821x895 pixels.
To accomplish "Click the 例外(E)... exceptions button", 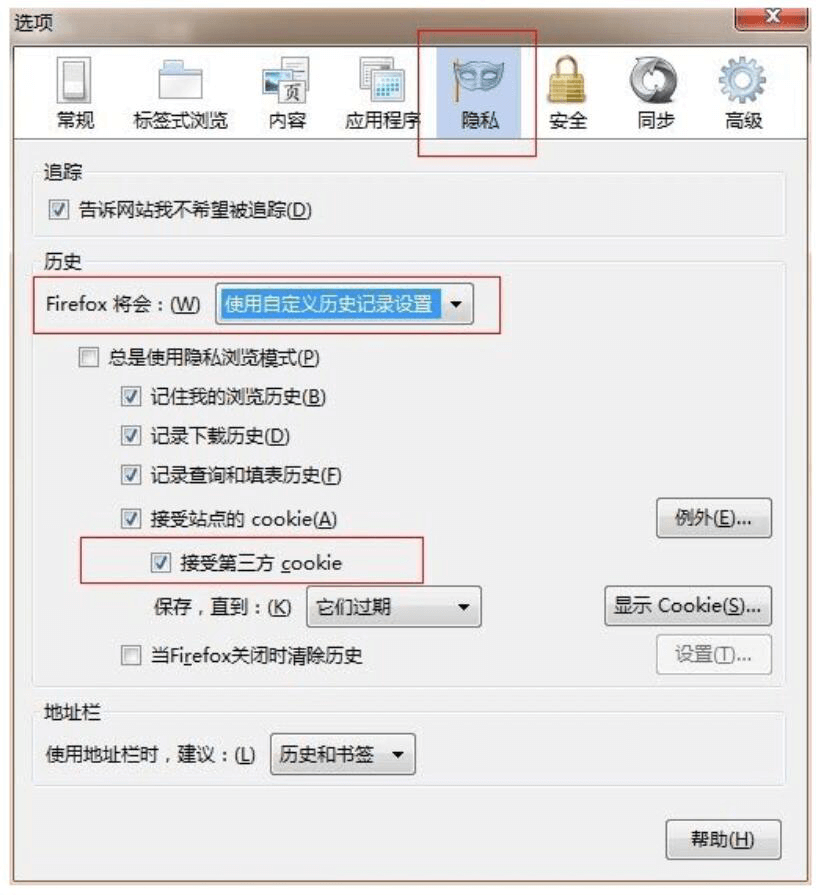I will [x=714, y=518].
